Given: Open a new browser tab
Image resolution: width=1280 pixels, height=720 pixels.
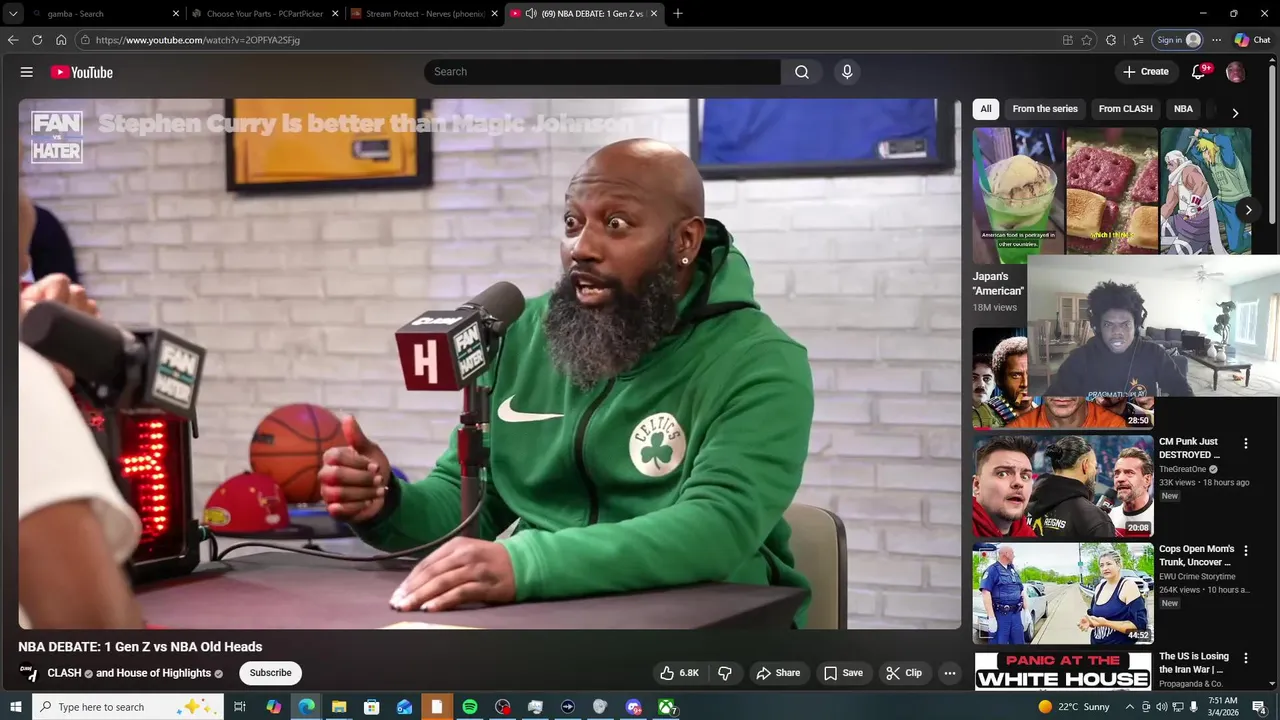Looking at the screenshot, I should [678, 14].
